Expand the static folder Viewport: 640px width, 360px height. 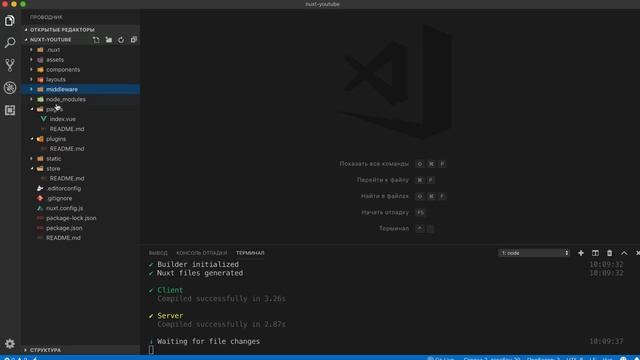[x=81, y=158]
